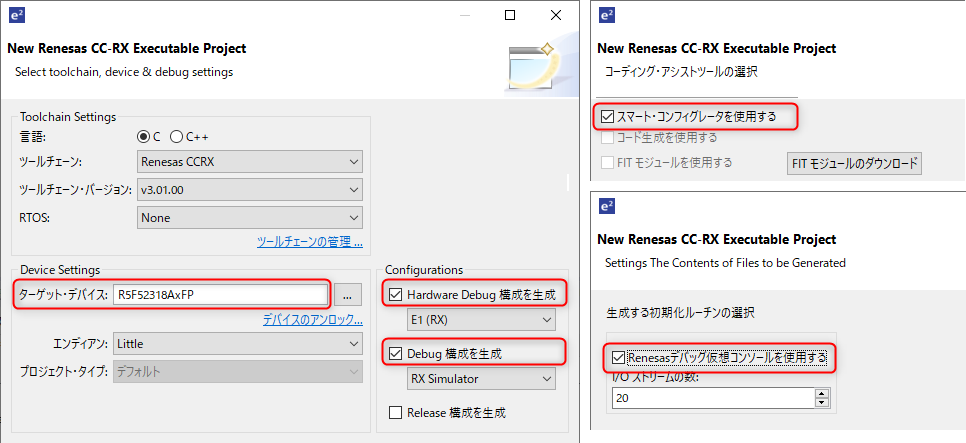Click the e² icon in file settings window
966x443 pixels.
[607, 206]
